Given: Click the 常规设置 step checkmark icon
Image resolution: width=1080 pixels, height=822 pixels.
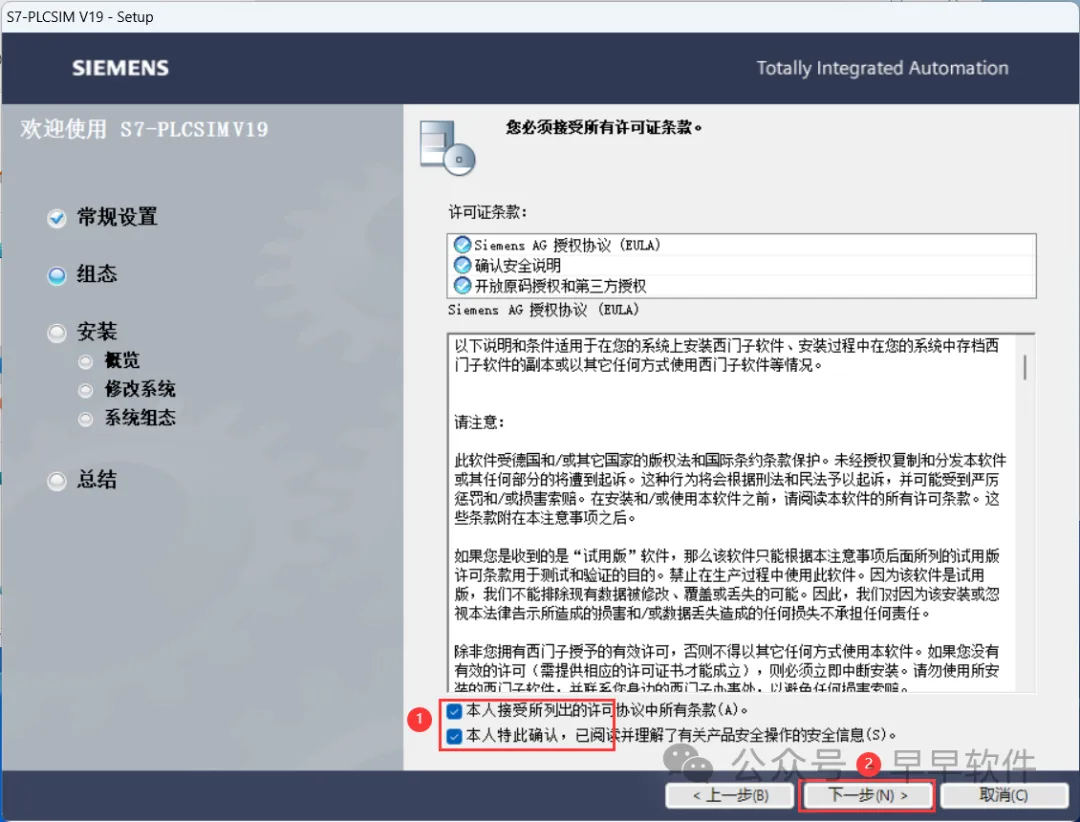Looking at the screenshot, I should click(57, 218).
